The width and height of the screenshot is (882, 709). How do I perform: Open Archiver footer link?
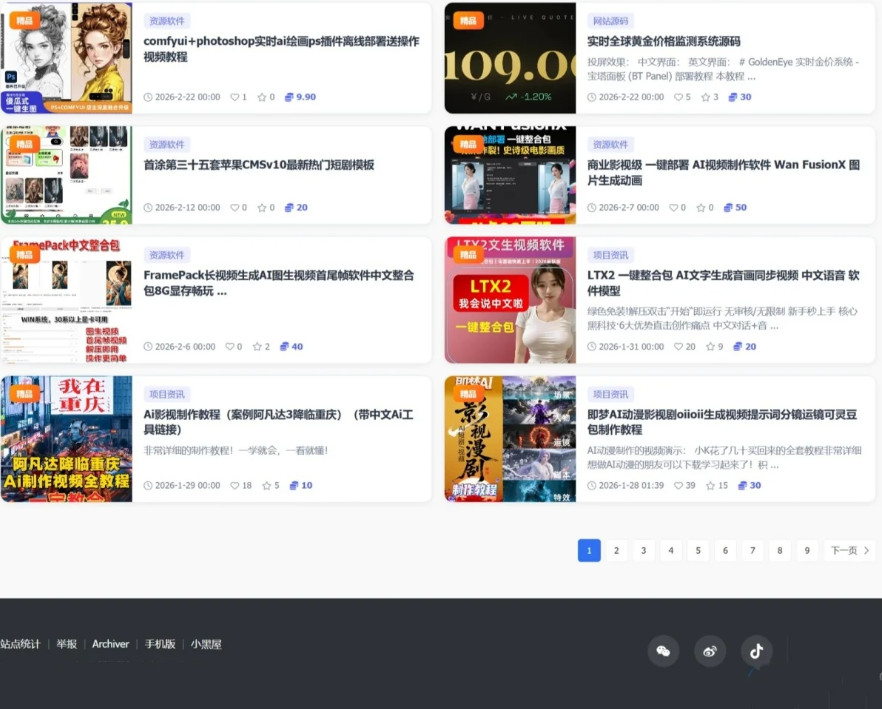coord(110,644)
